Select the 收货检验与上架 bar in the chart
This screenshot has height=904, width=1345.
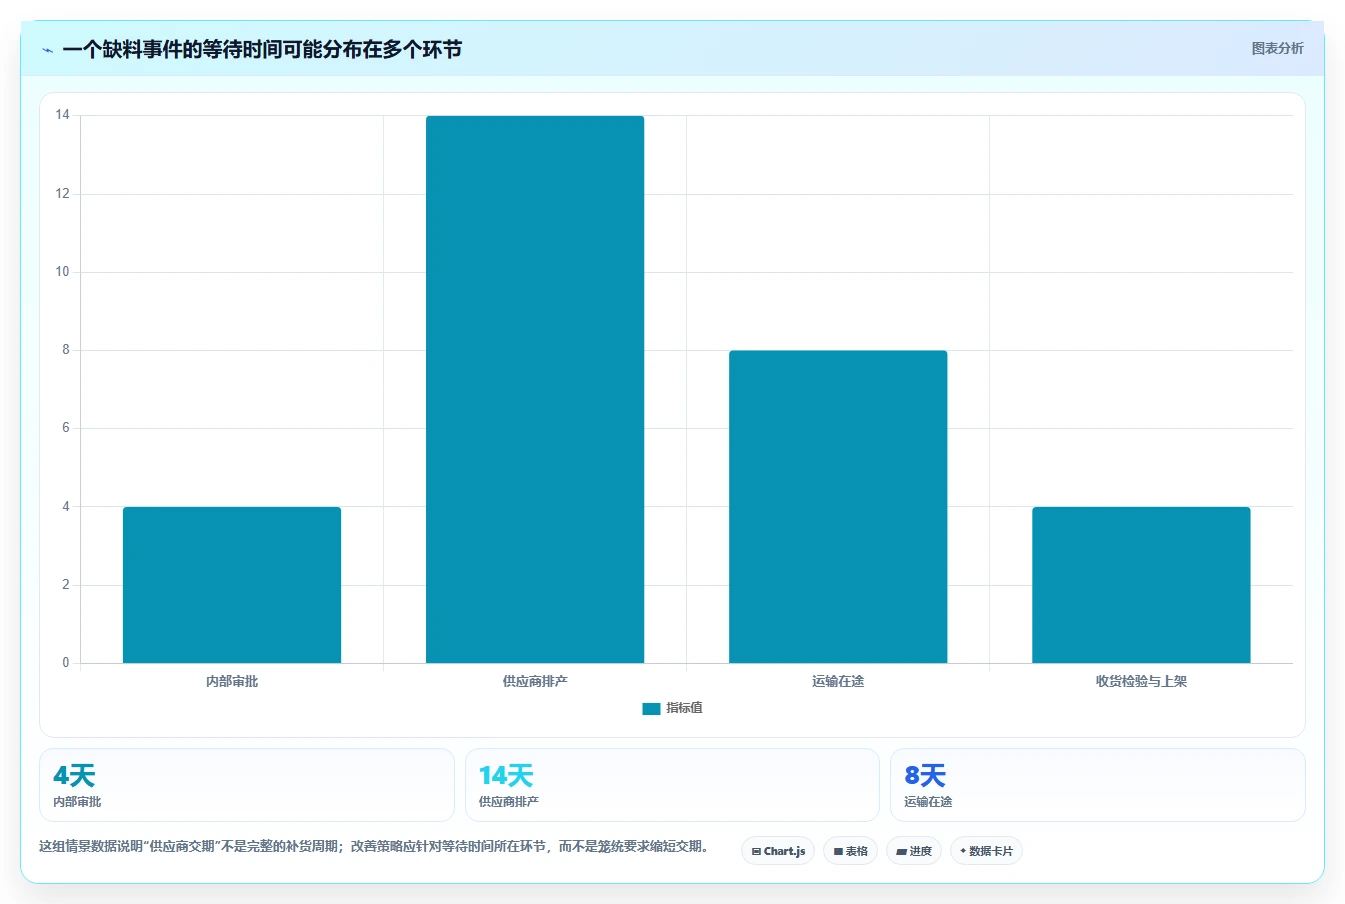(1141, 585)
